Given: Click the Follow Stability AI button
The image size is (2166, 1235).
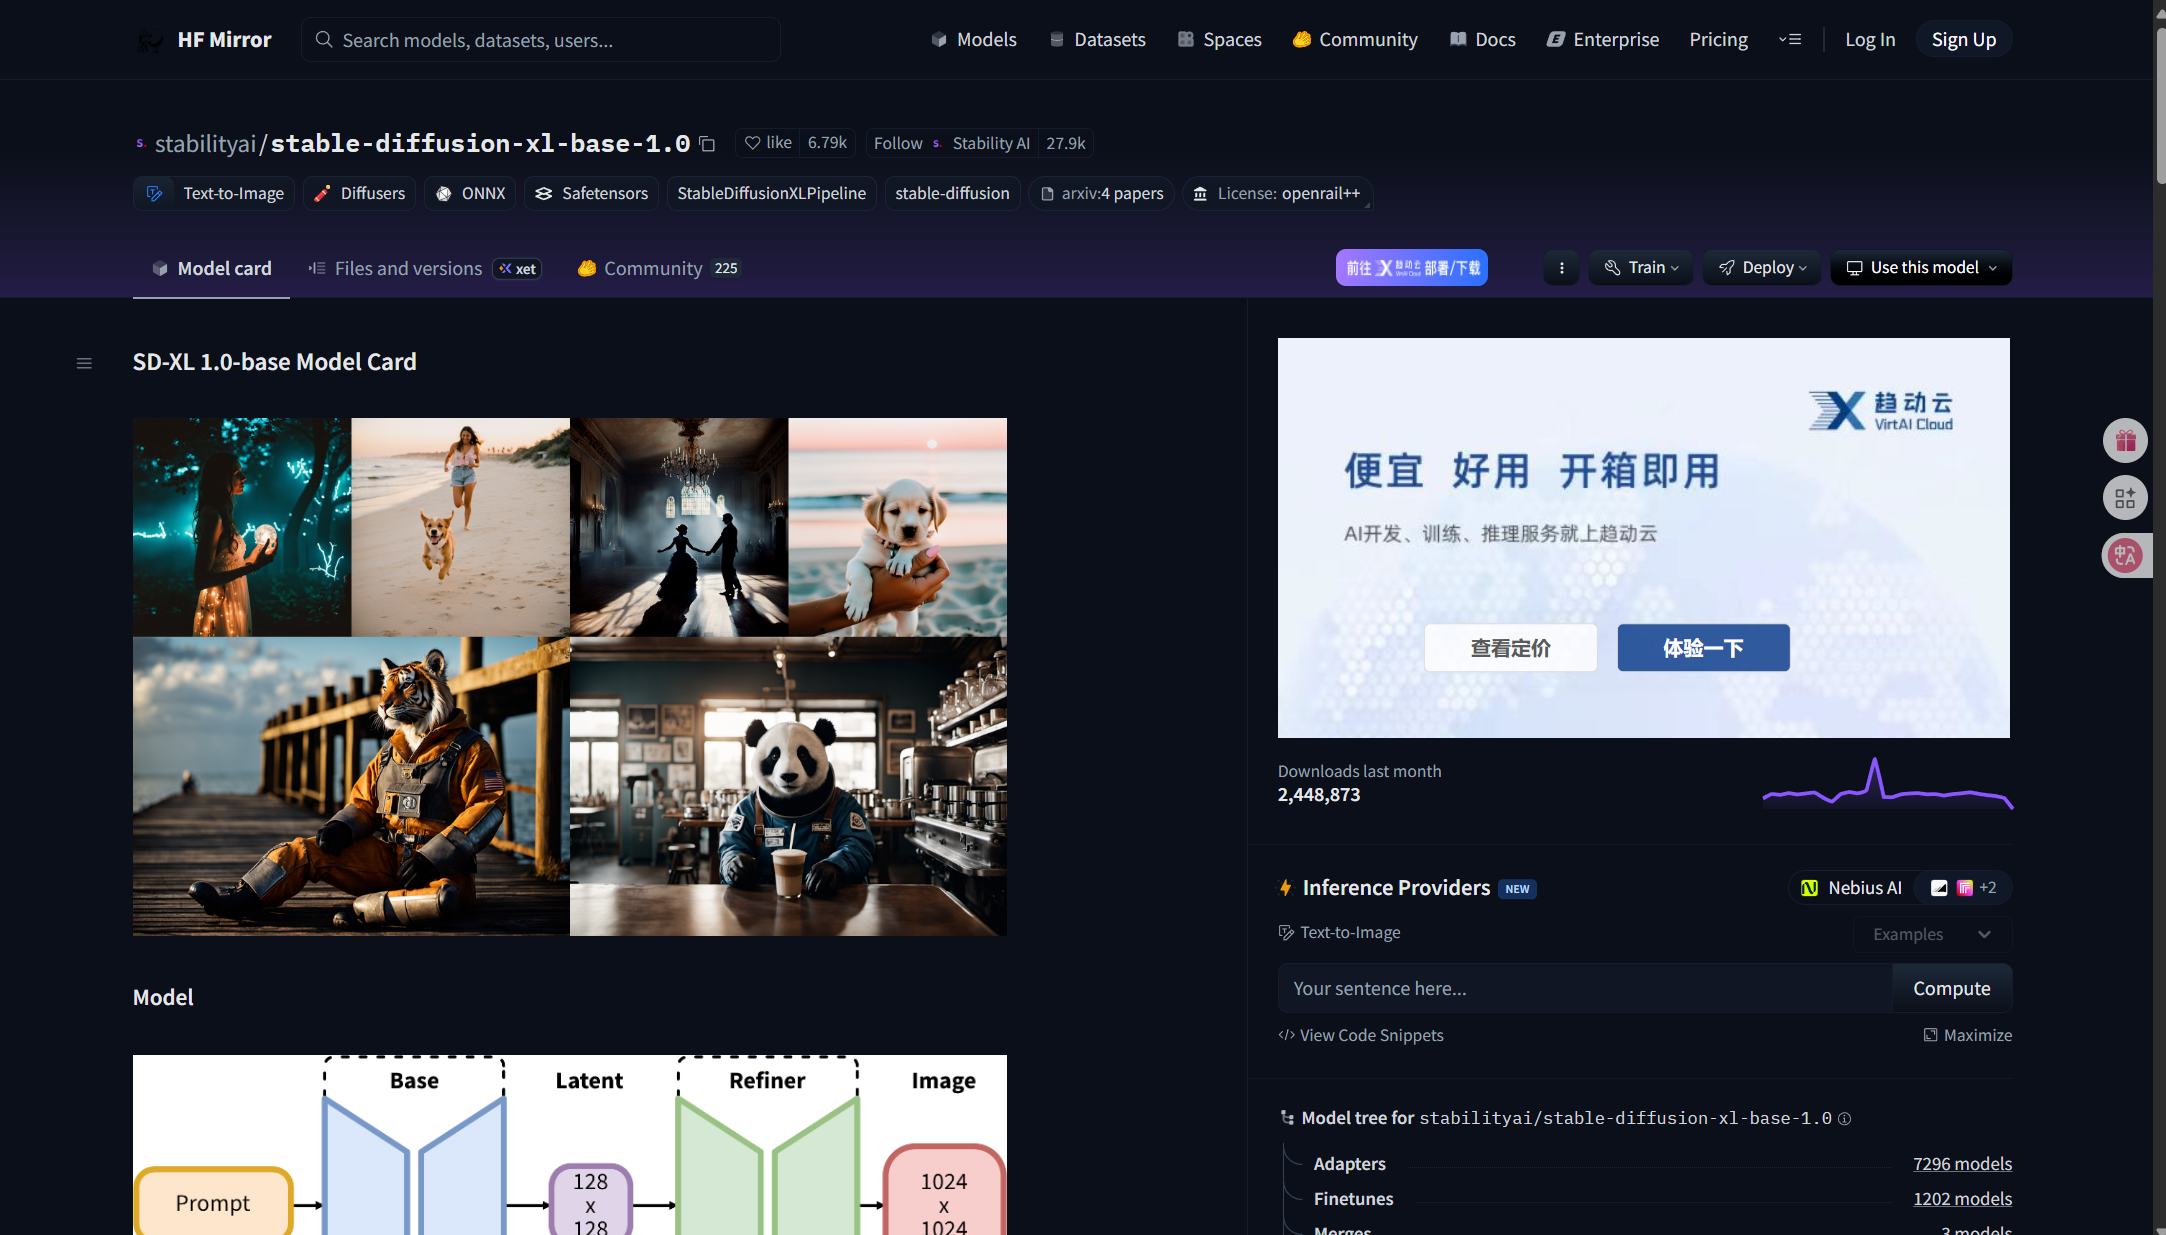Looking at the screenshot, I should pyautogui.click(x=951, y=144).
